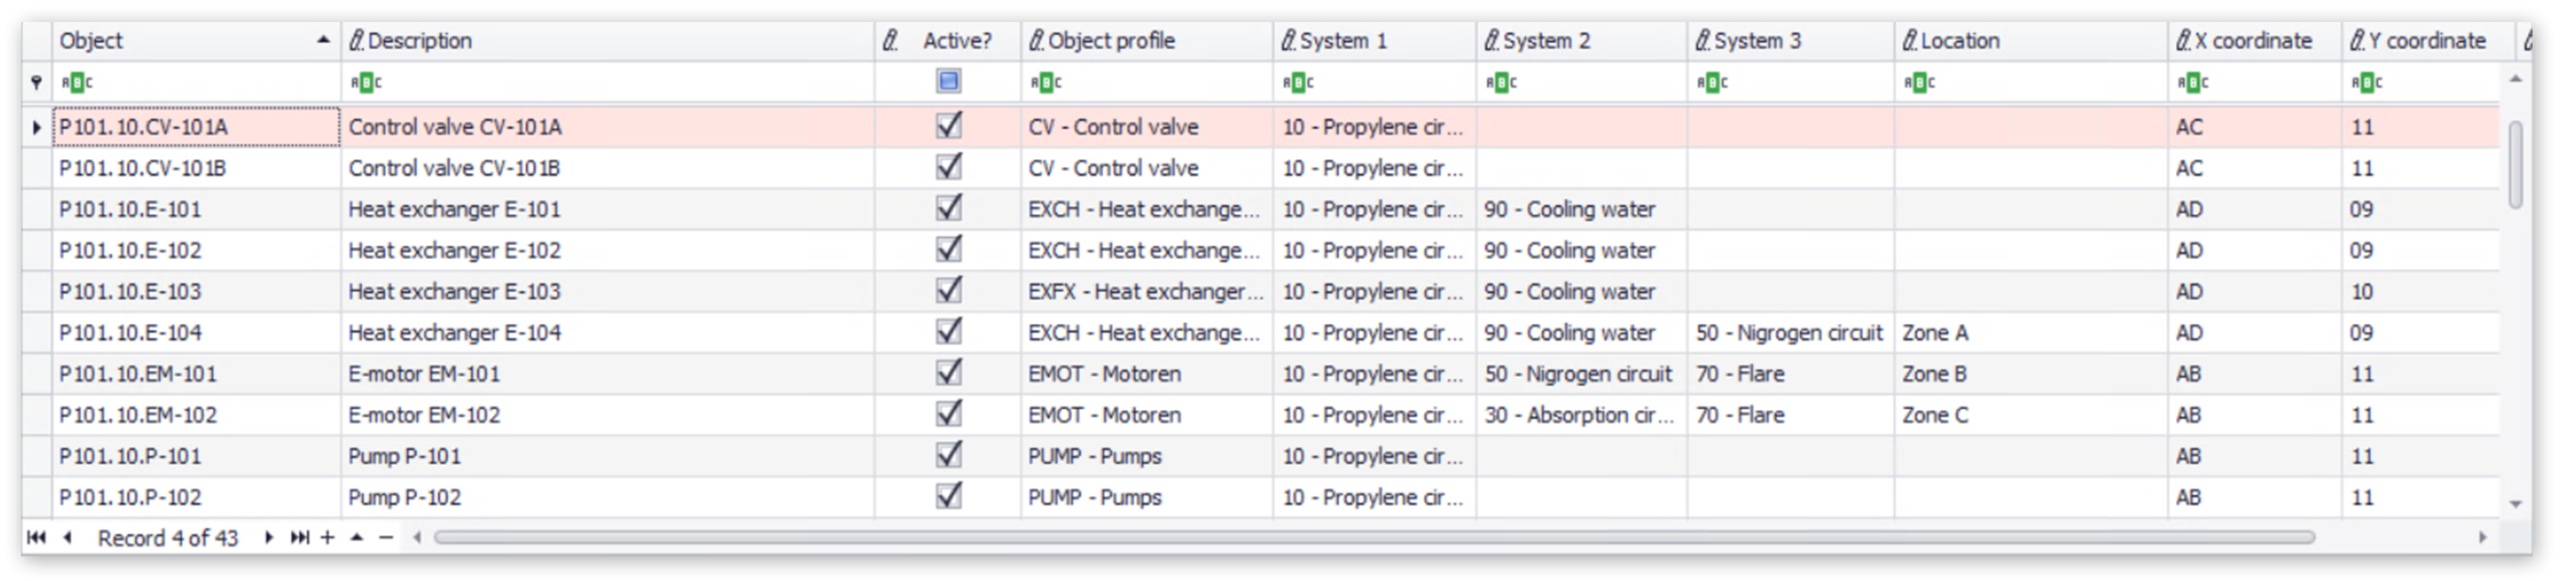Open Object column filter condition ABC selector
2560x581 pixels.
coord(76,82)
